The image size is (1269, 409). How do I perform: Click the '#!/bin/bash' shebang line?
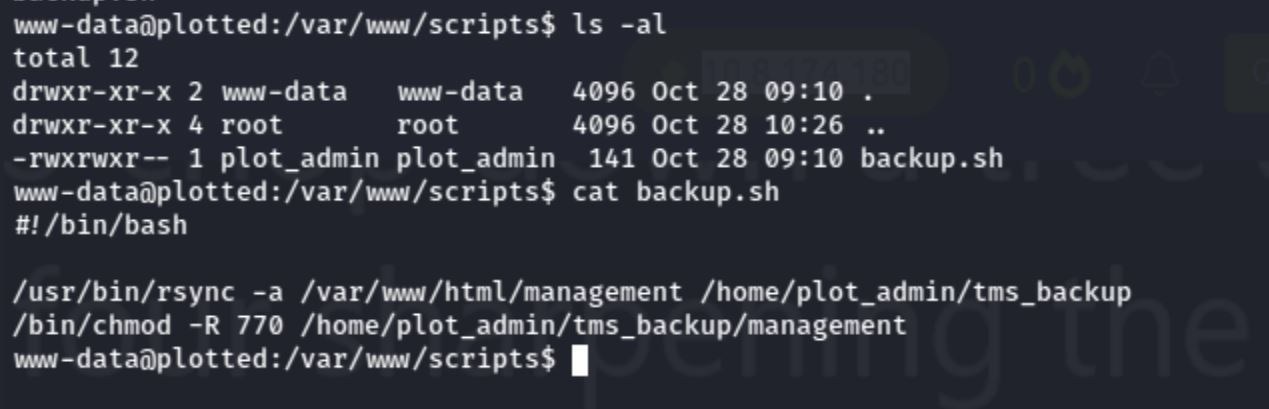click(x=100, y=225)
